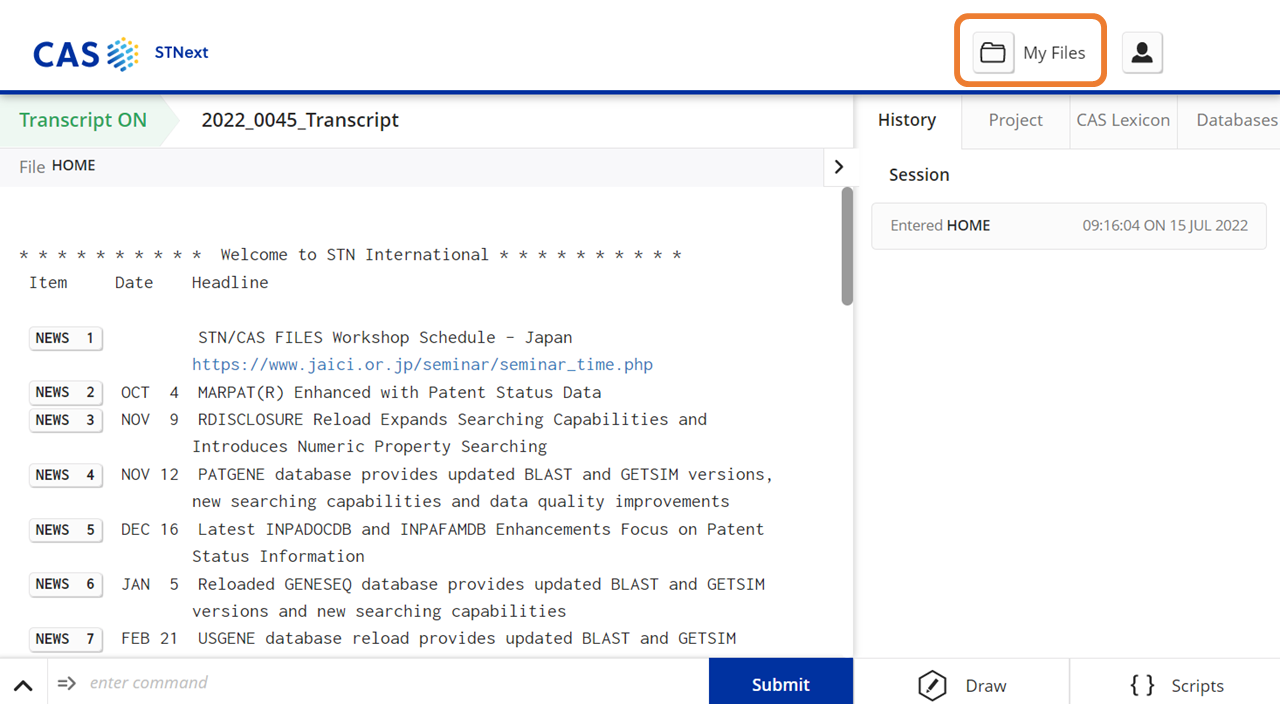
Task: Click the Item column header
Action: coord(48,283)
